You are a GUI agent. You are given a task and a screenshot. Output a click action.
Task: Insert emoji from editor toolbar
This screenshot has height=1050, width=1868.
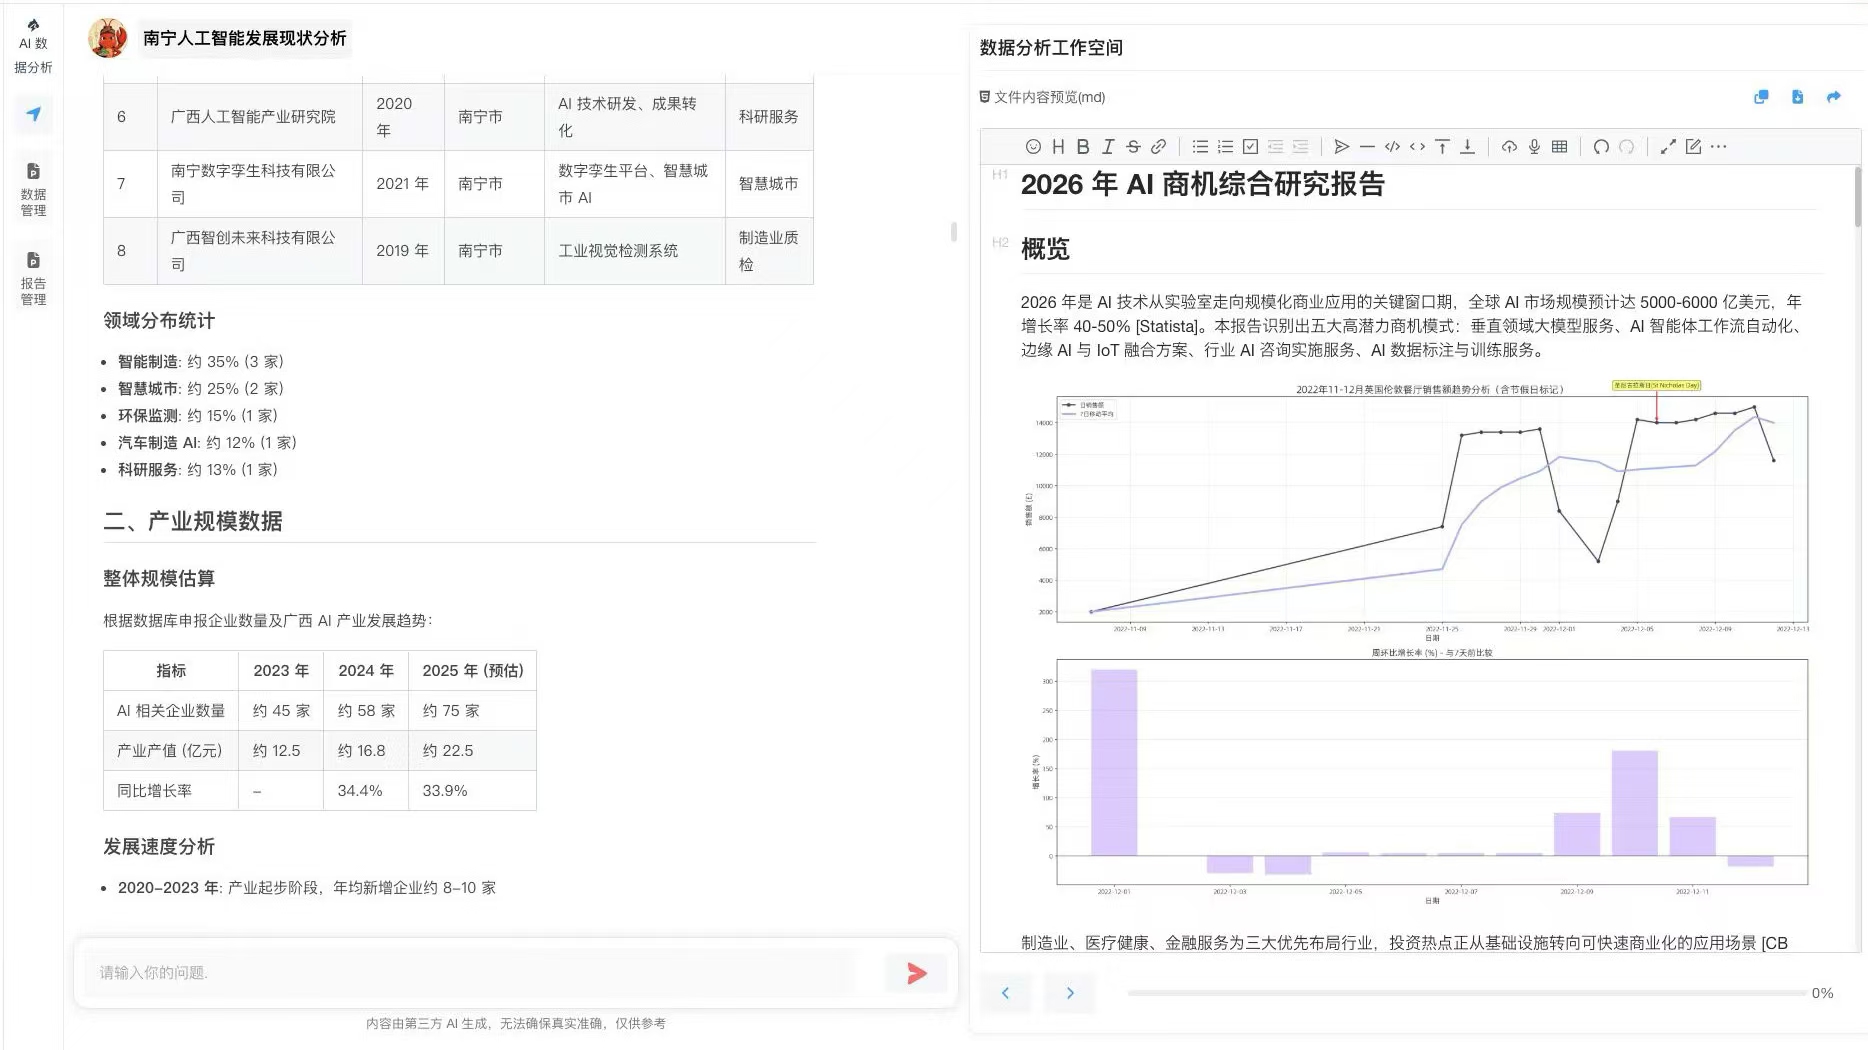coord(1033,147)
